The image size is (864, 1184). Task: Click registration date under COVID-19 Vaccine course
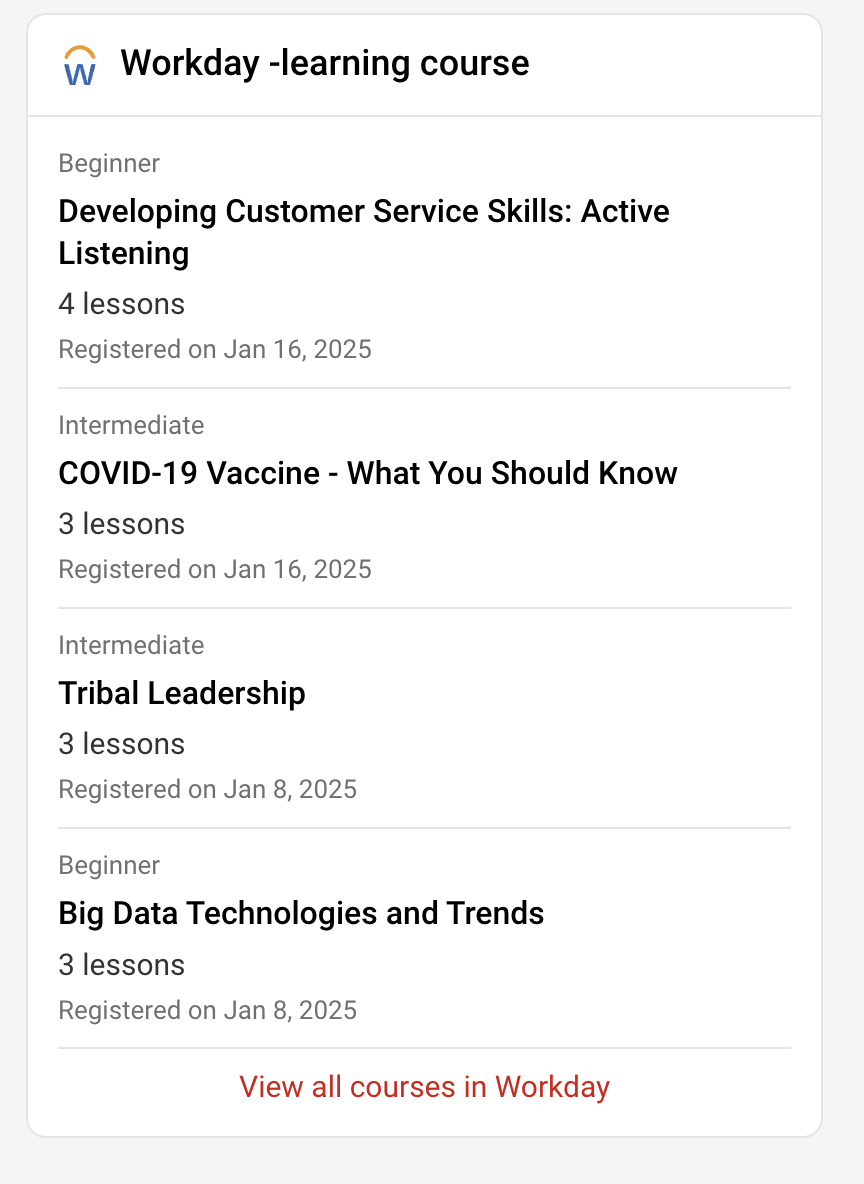point(215,569)
